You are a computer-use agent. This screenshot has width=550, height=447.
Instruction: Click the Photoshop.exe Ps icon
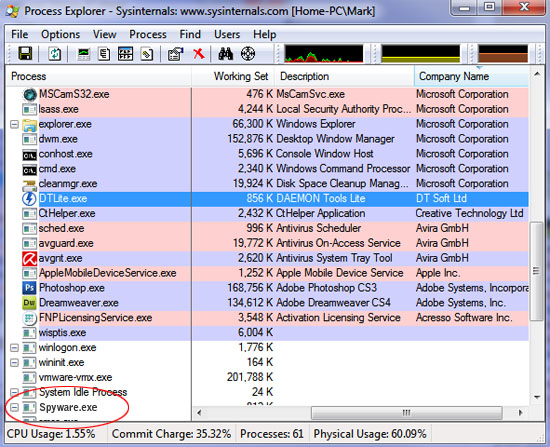pyautogui.click(x=29, y=288)
